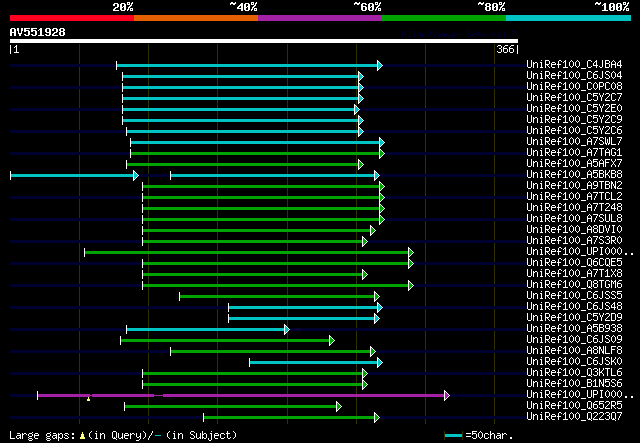Click the green ~80% legend segment
This screenshot has width=640, height=443.
444,18
